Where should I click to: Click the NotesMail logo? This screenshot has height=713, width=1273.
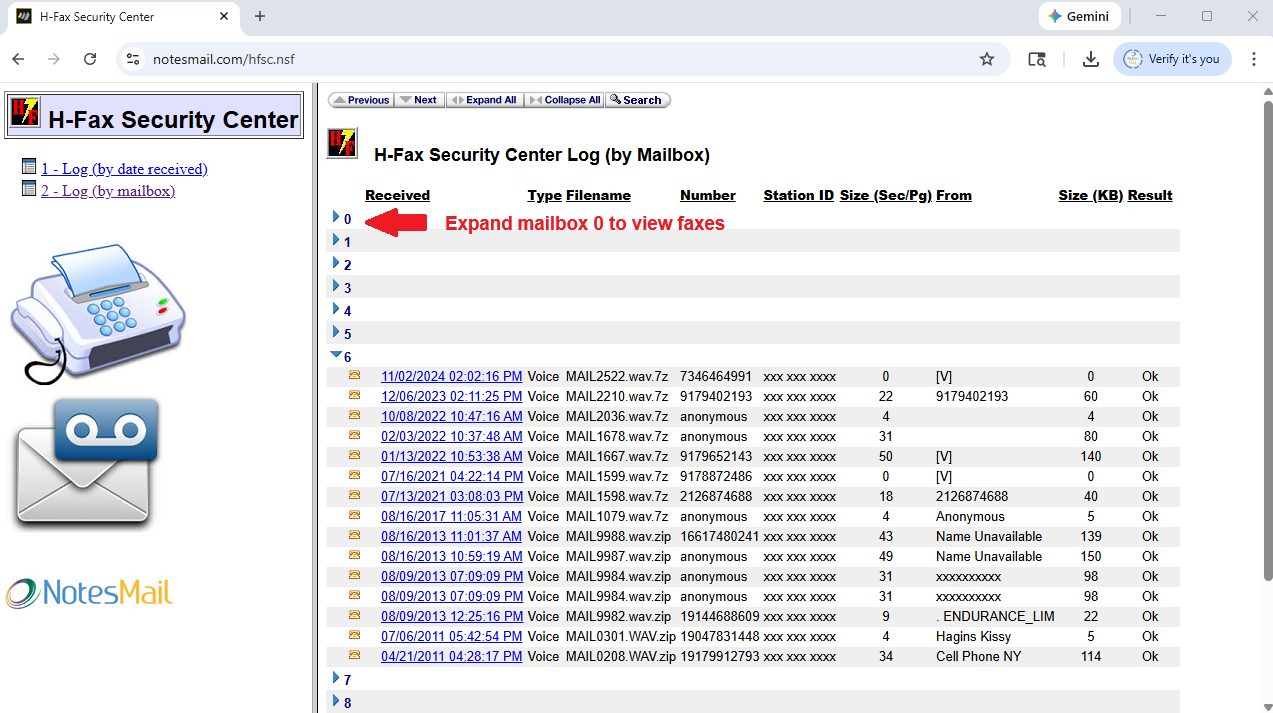[89, 593]
